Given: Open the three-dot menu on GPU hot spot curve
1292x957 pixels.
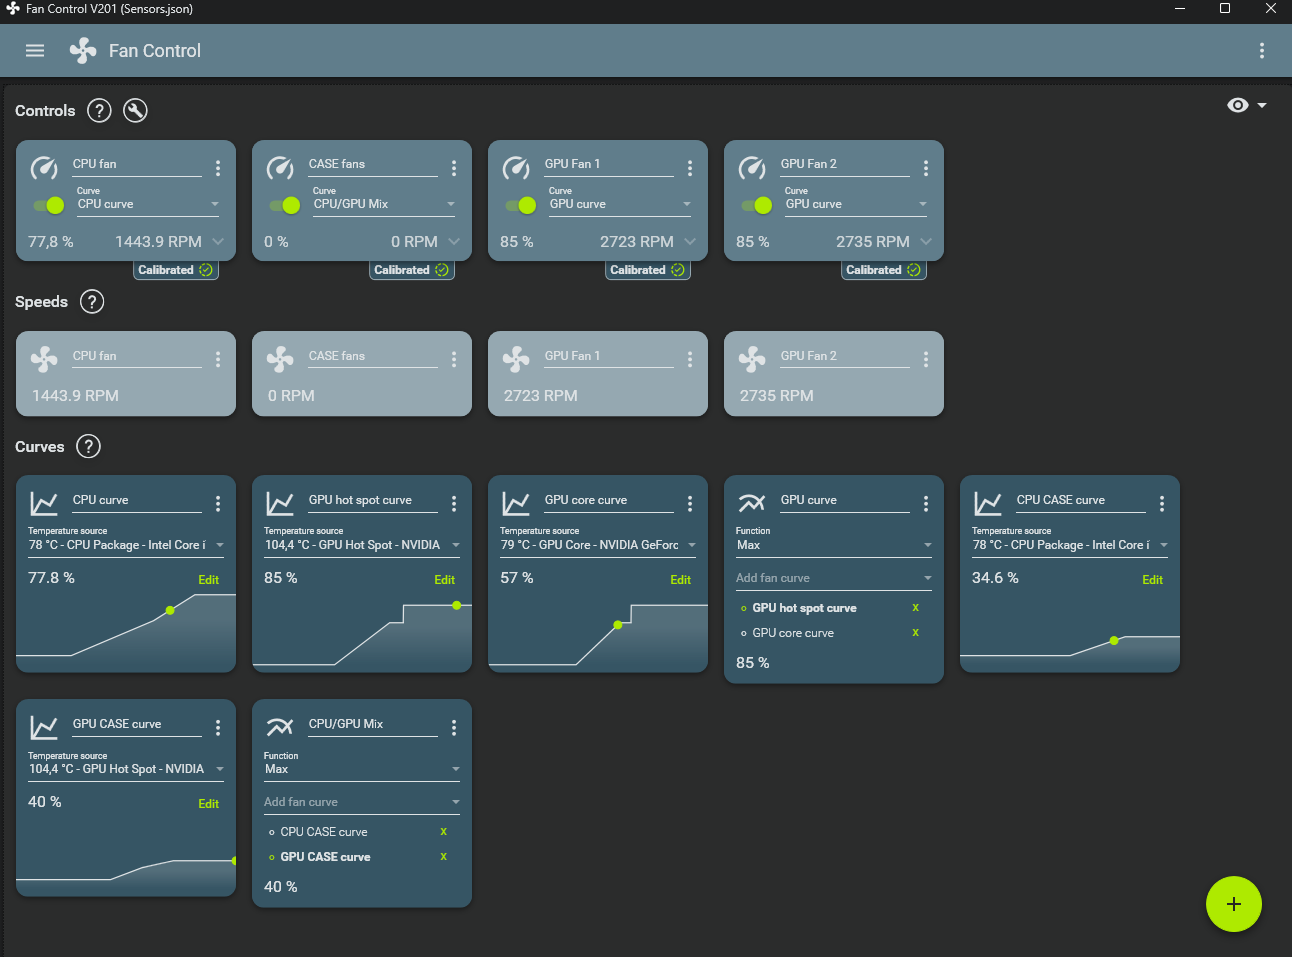Looking at the screenshot, I should pos(453,503).
